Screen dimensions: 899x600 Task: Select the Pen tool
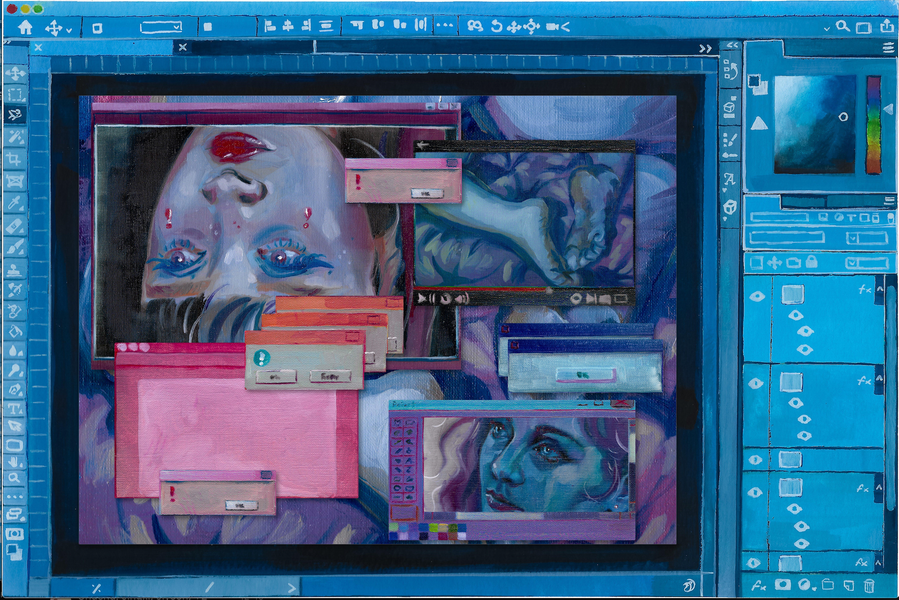[x=15, y=389]
